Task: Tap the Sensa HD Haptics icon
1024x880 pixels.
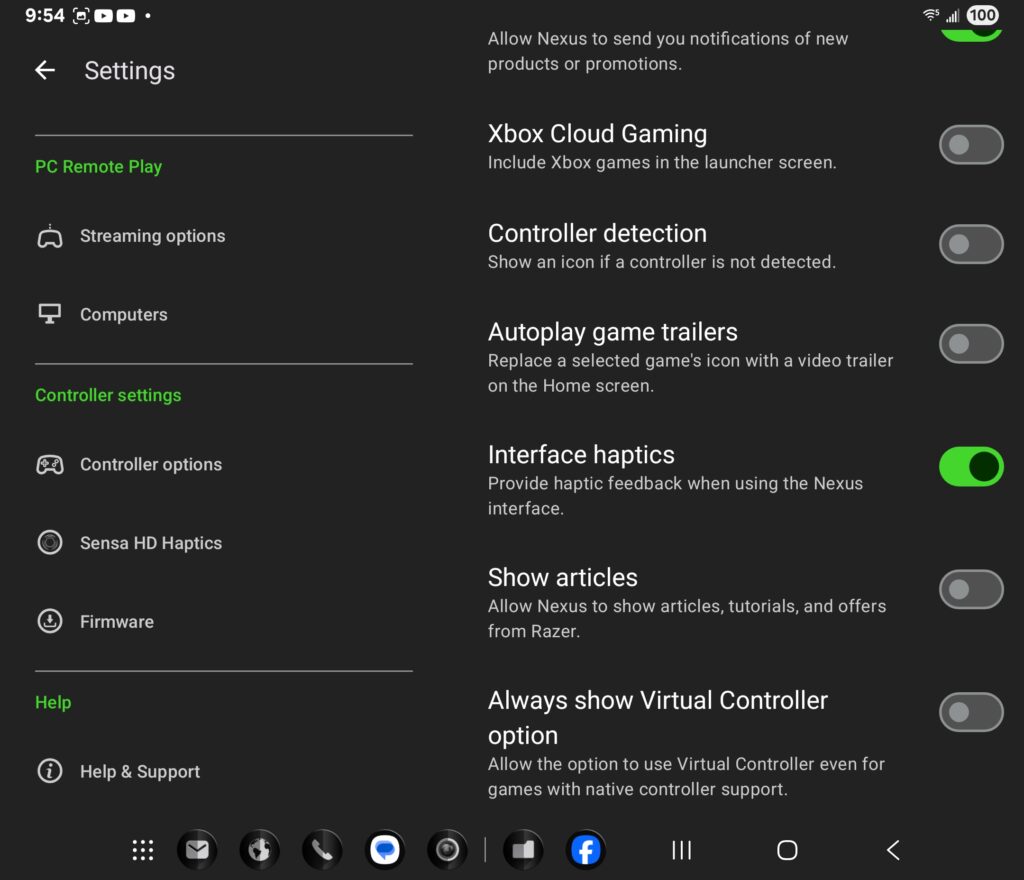Action: 50,542
